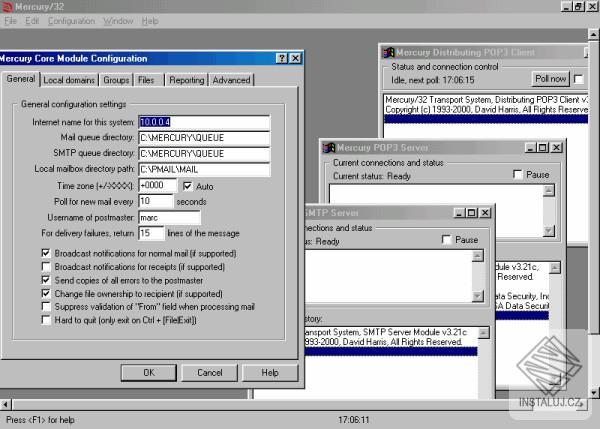The image size is (600, 429).
Task: Click the 17:06:11 clock in status bar
Action: pyautogui.click(x=354, y=420)
